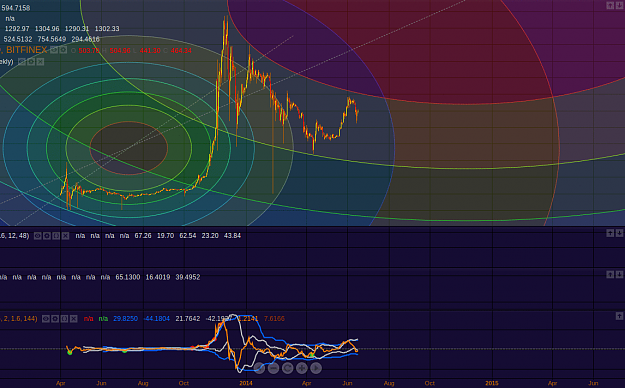The height and width of the screenshot is (388, 625).
Task: Reset the chart view with the circular arrow
Action: pos(287,368)
